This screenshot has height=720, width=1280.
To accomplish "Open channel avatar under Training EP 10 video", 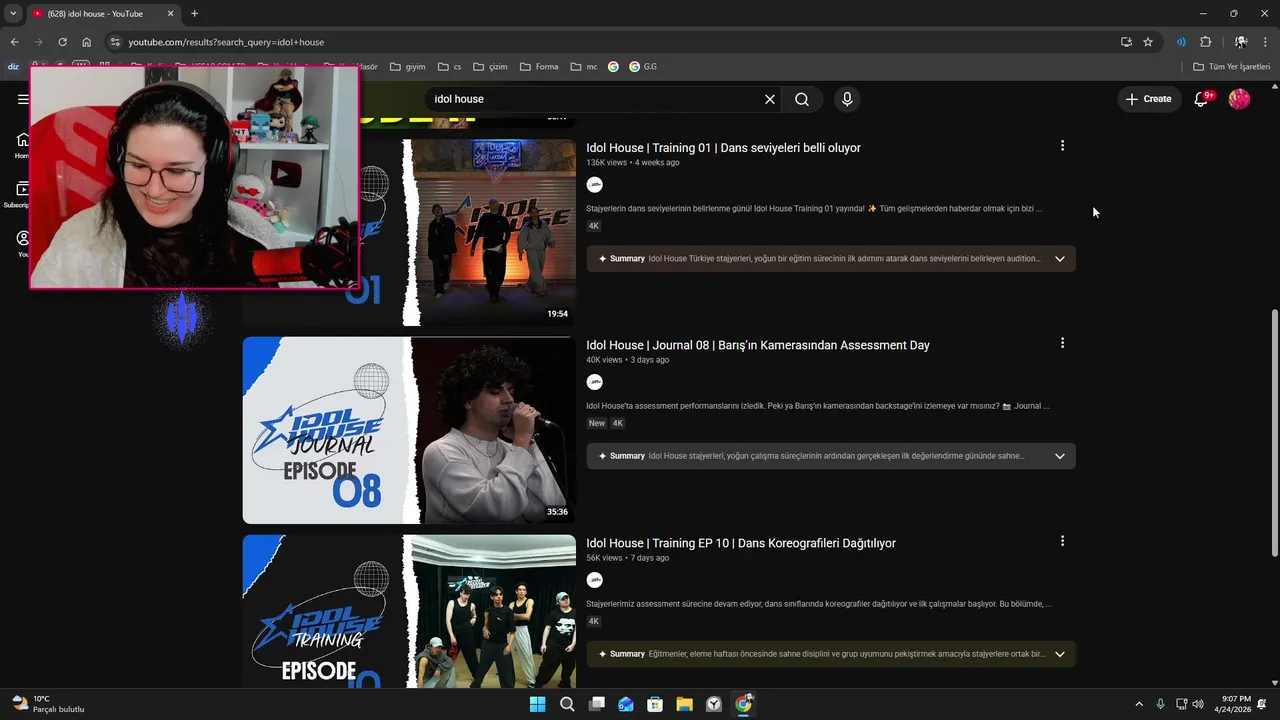I will point(595,580).
